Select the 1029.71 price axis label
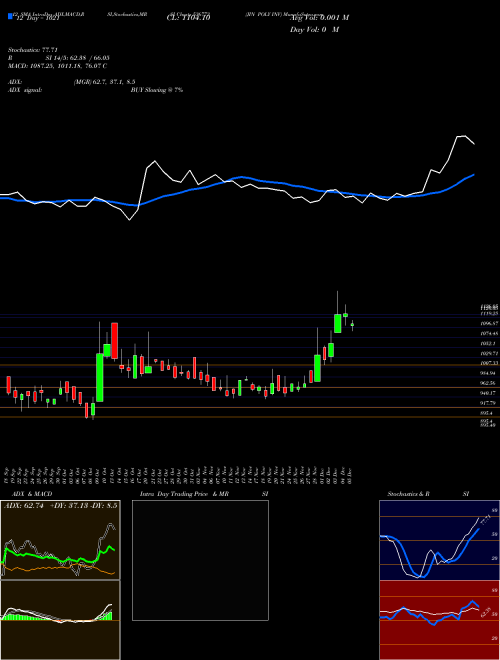500x660 pixels. coord(490,353)
